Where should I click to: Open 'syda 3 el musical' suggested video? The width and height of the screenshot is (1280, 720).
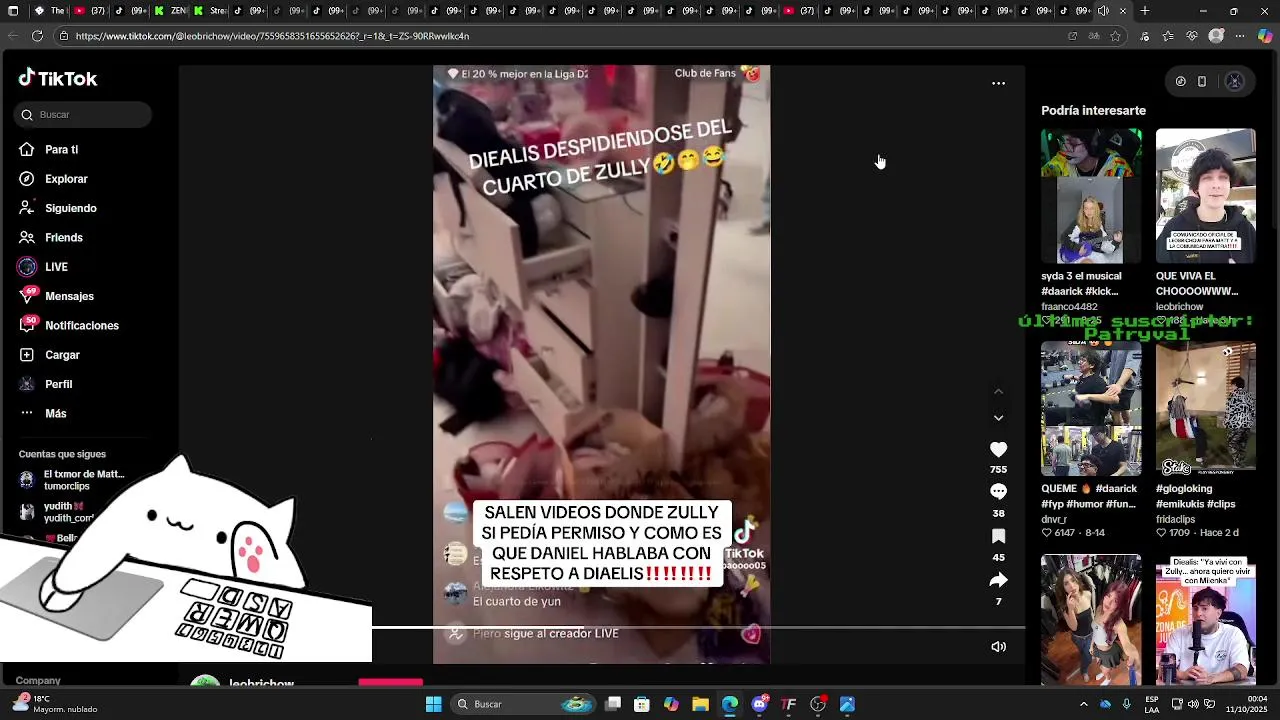(1091, 196)
